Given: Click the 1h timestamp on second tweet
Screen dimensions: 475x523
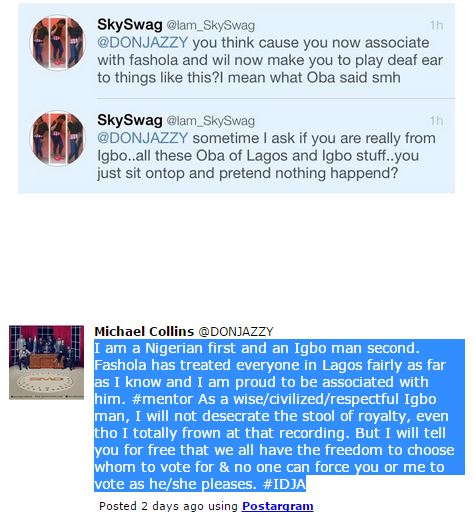Looking at the screenshot, I should tap(436, 121).
